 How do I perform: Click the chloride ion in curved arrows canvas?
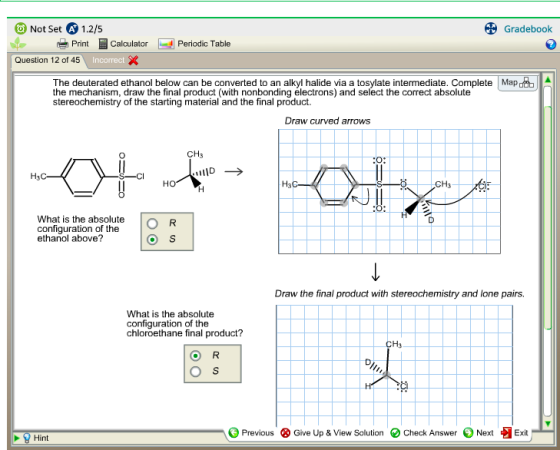[482, 186]
